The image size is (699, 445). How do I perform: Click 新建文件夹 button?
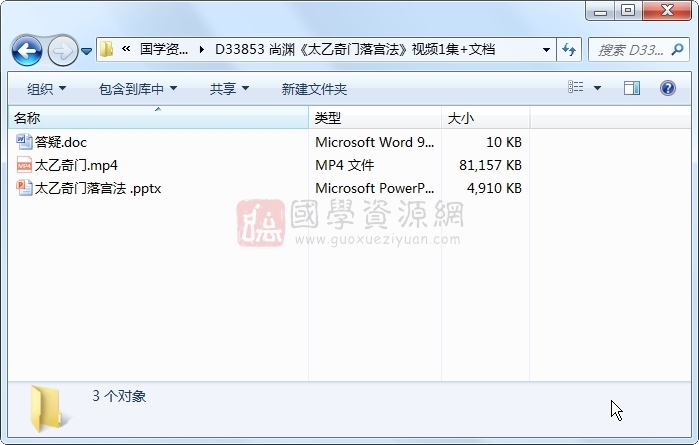coord(314,89)
